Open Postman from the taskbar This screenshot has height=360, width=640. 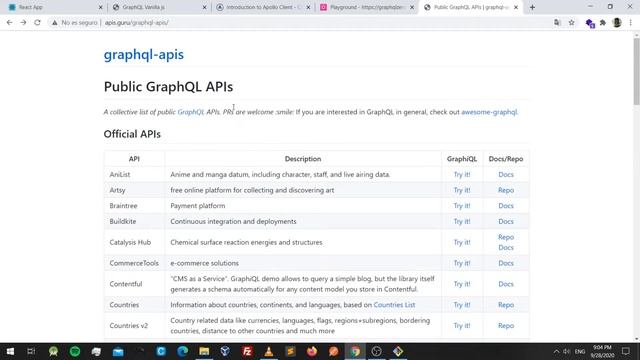333,351
